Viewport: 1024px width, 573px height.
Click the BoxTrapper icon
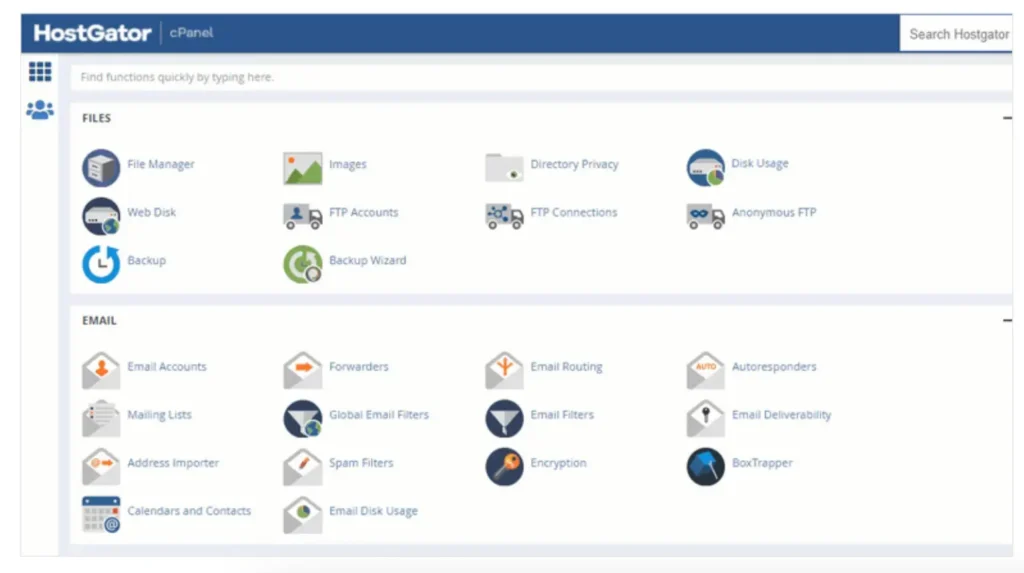[705, 467]
